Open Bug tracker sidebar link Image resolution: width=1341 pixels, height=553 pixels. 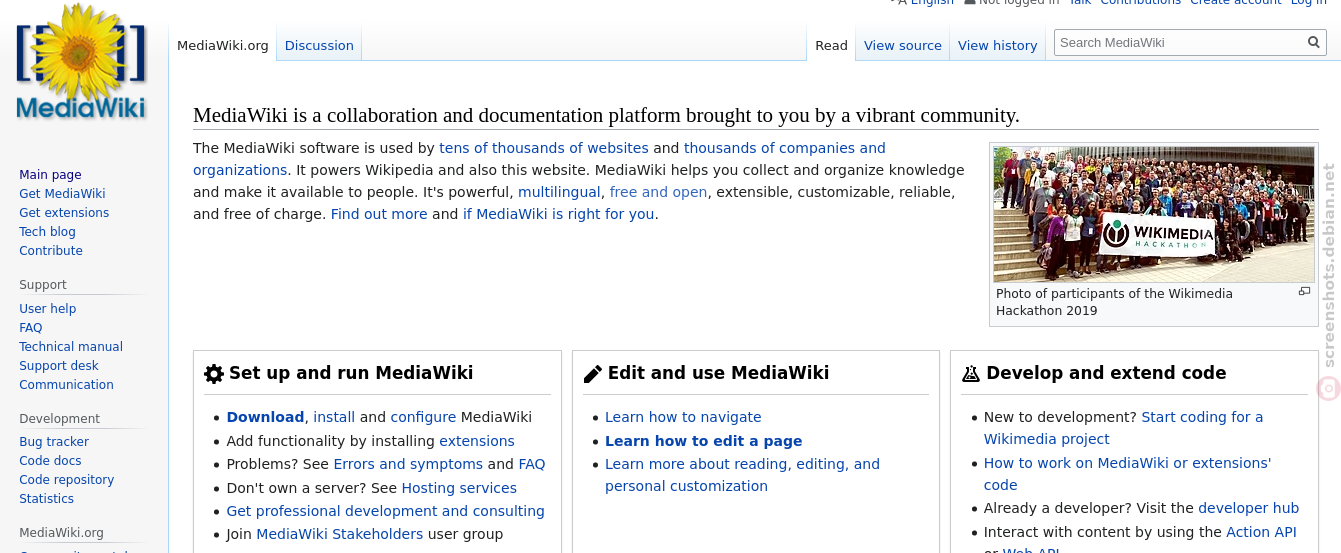(54, 442)
